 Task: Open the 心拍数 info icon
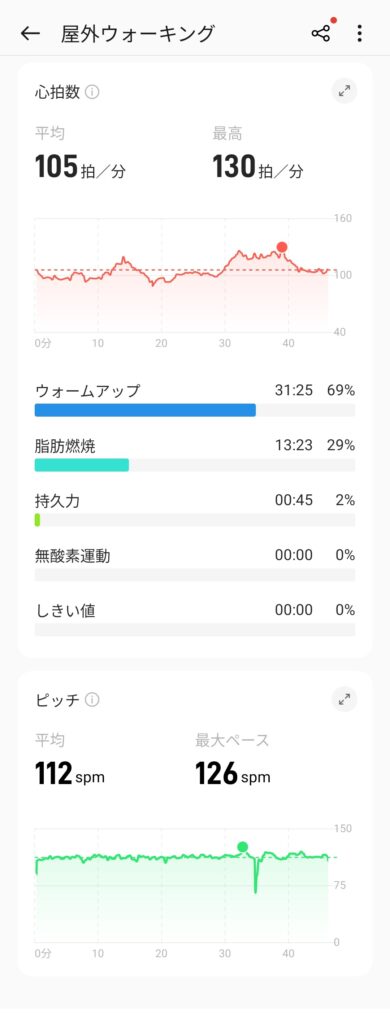(x=93, y=92)
